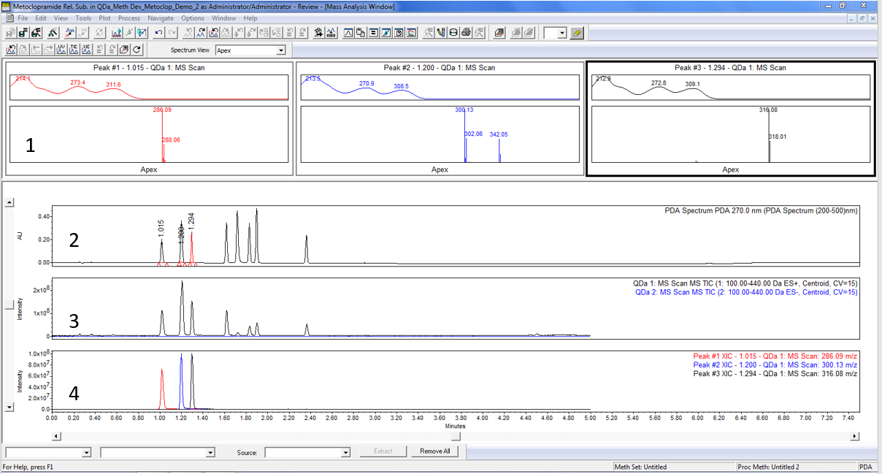Screen dimensions: 882x474
Task: Click the list table window icon
Action: 374,33
